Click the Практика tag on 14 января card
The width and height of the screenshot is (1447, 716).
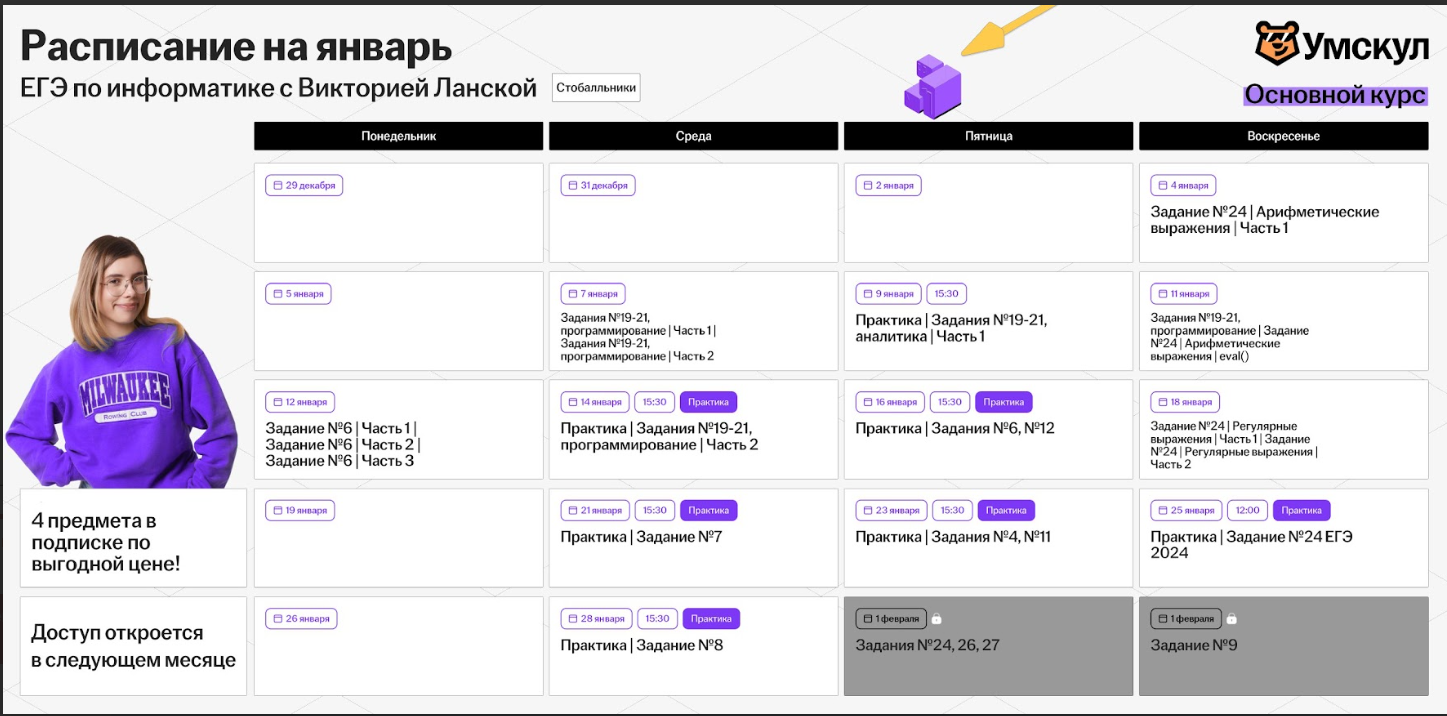coord(708,402)
